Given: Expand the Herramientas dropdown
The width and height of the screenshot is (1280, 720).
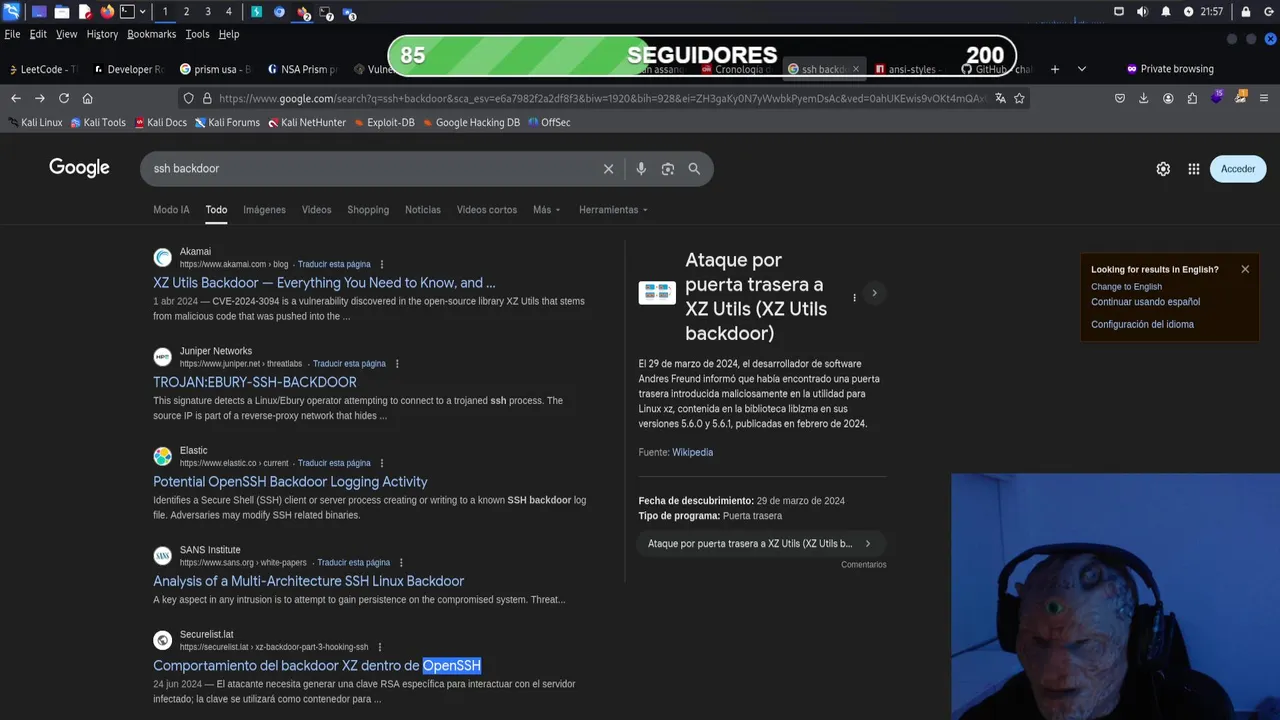Looking at the screenshot, I should tap(613, 210).
